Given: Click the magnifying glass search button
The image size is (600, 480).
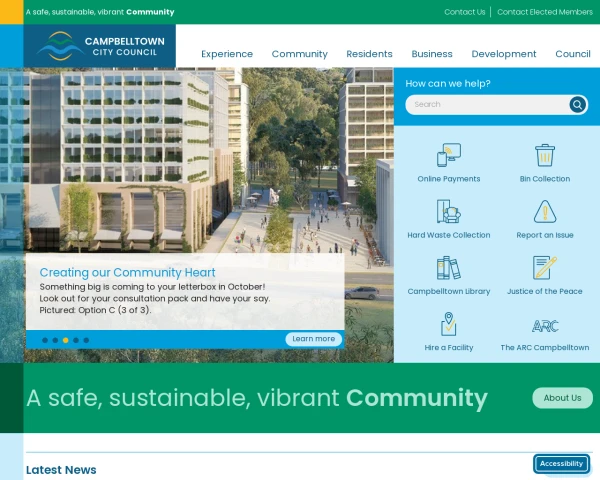Looking at the screenshot, I should coord(577,104).
